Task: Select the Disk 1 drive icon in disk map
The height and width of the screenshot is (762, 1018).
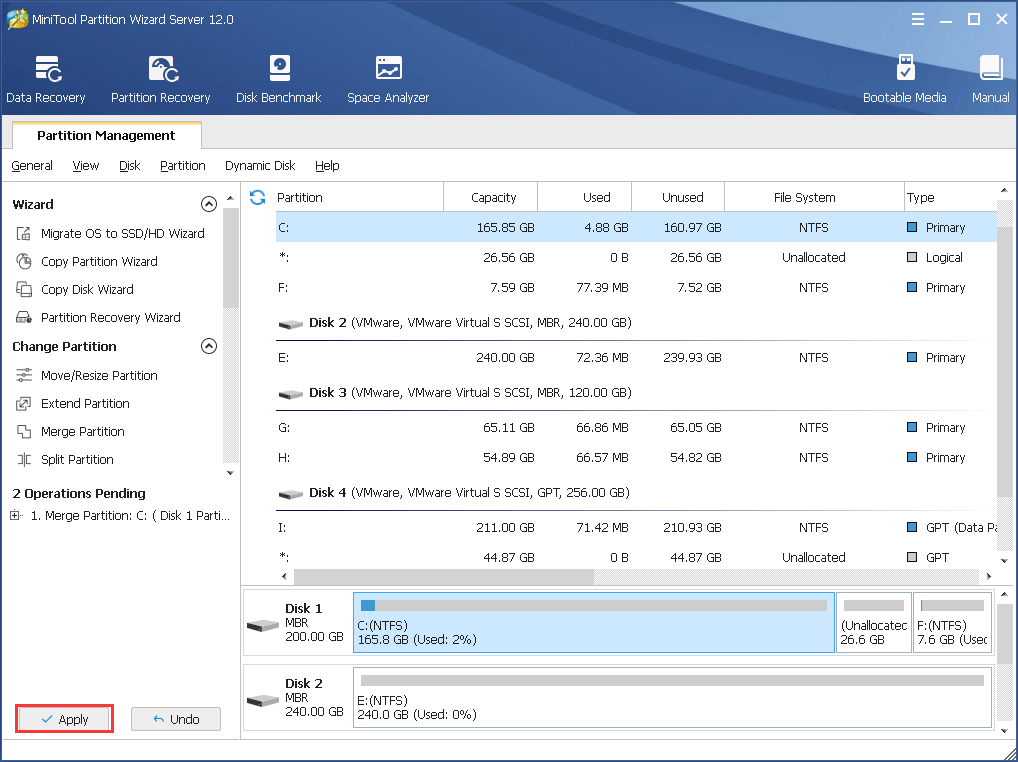Action: coord(263,625)
